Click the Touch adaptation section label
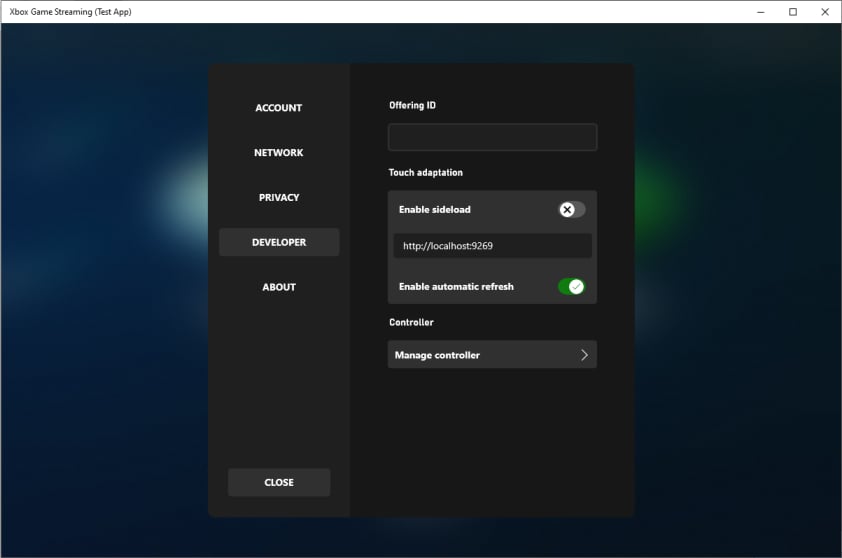This screenshot has height=558, width=842. [425, 172]
